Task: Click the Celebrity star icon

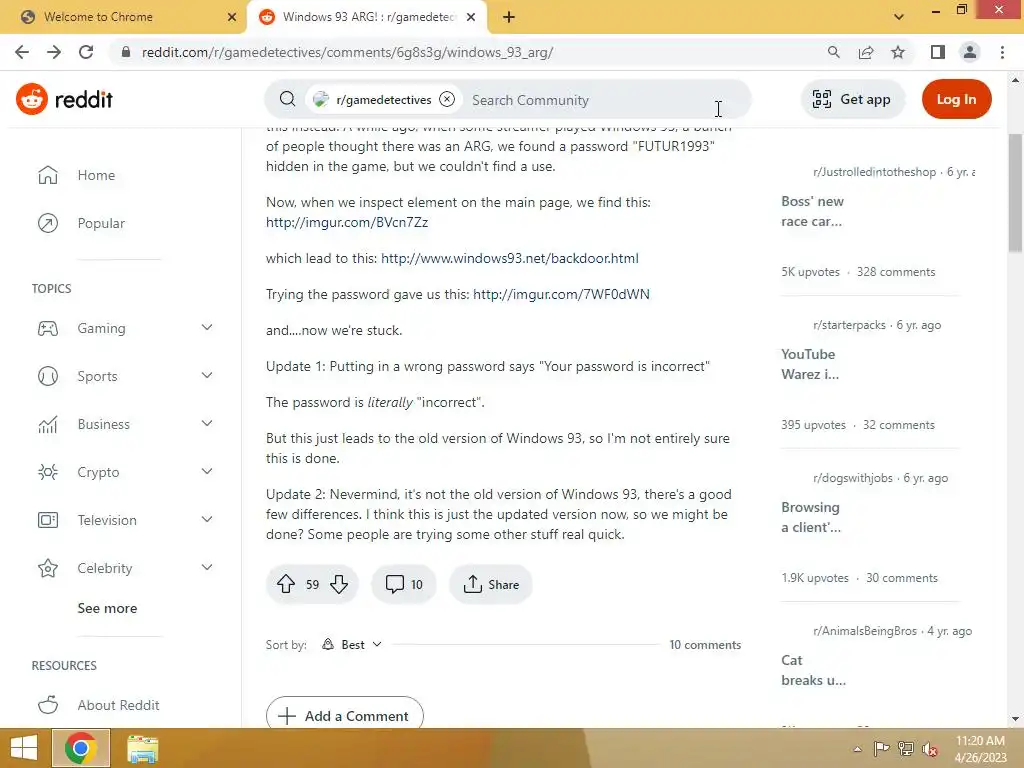Action: tap(48, 568)
